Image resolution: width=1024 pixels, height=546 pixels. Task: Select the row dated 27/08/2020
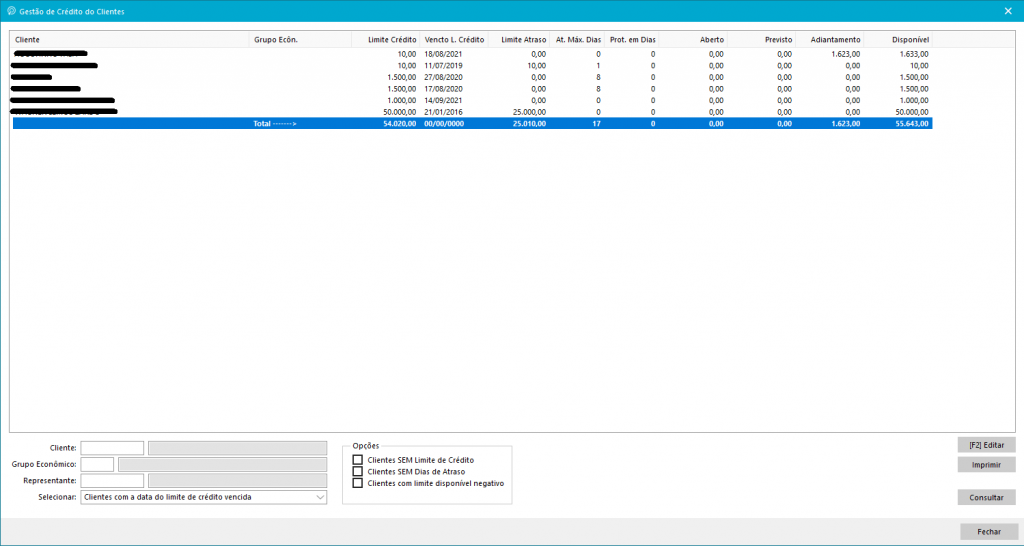tap(472, 77)
